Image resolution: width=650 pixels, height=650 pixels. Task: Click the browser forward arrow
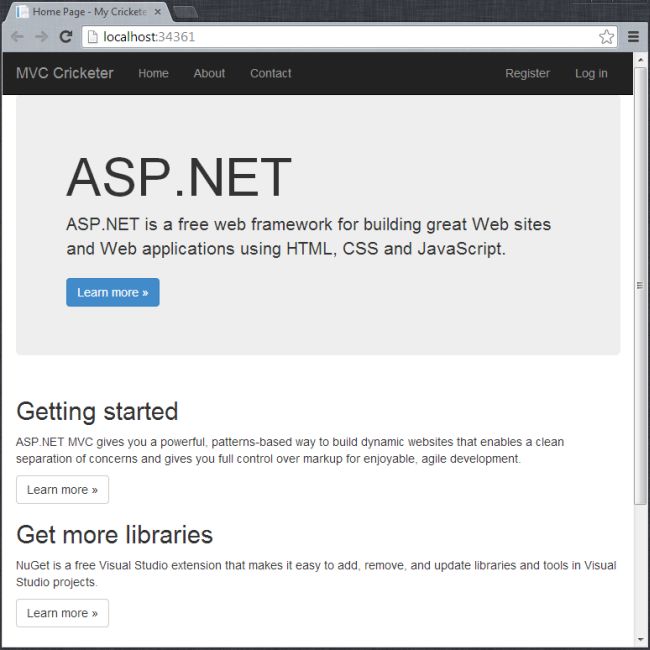tap(41, 37)
